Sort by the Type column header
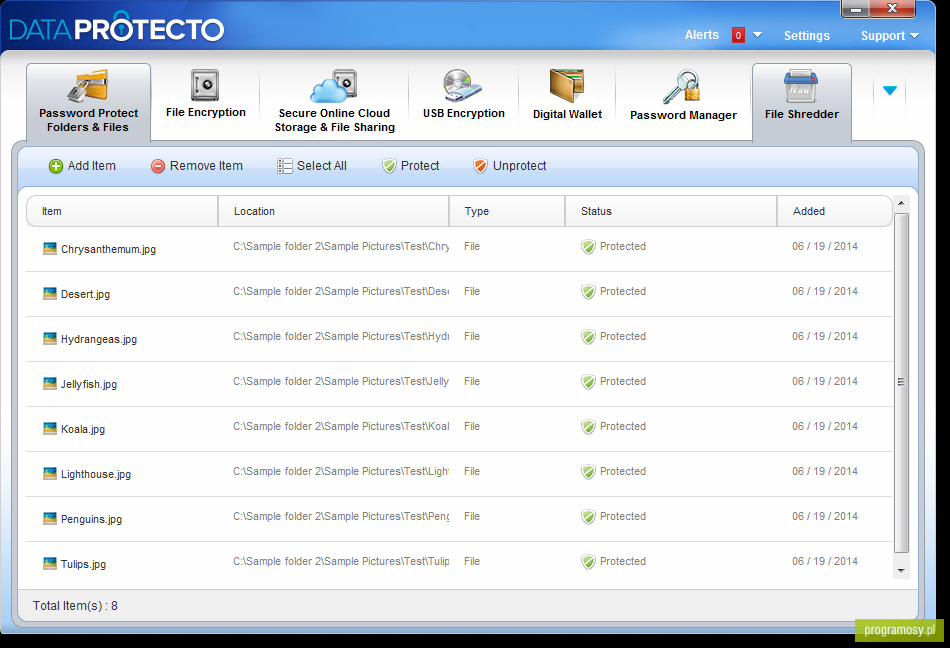Screen dimensions: 950x648 tap(507, 211)
